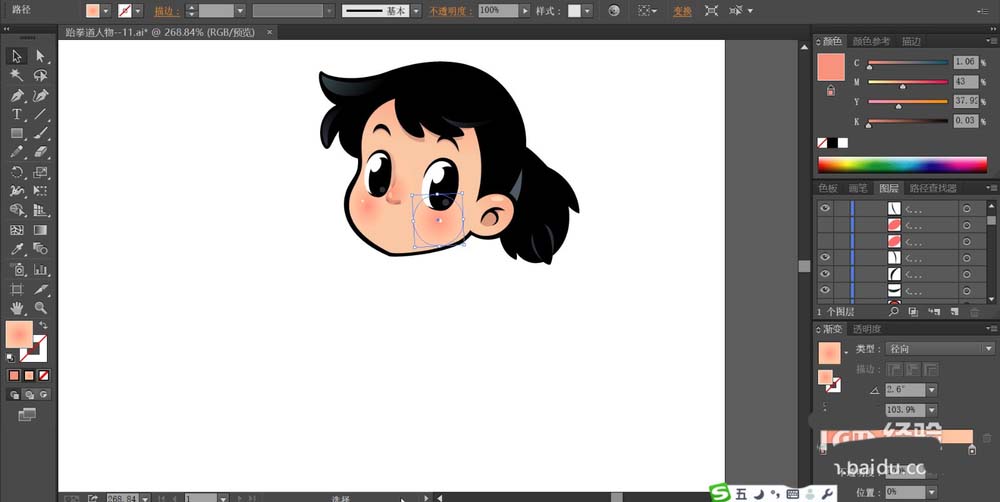The image size is (1000, 502).
Task: Click the 描边 stroke link in control bar
Action: [x=167, y=11]
